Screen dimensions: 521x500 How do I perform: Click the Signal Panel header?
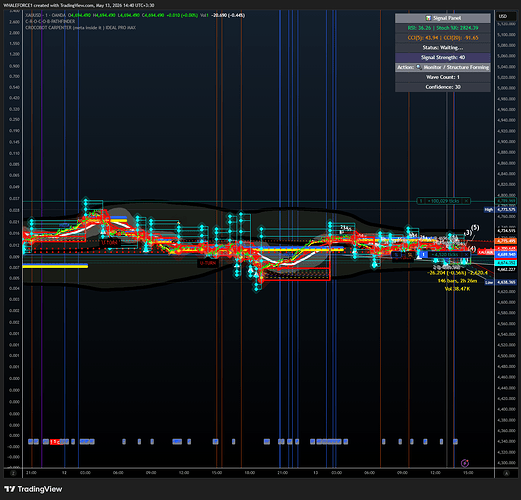click(443, 18)
